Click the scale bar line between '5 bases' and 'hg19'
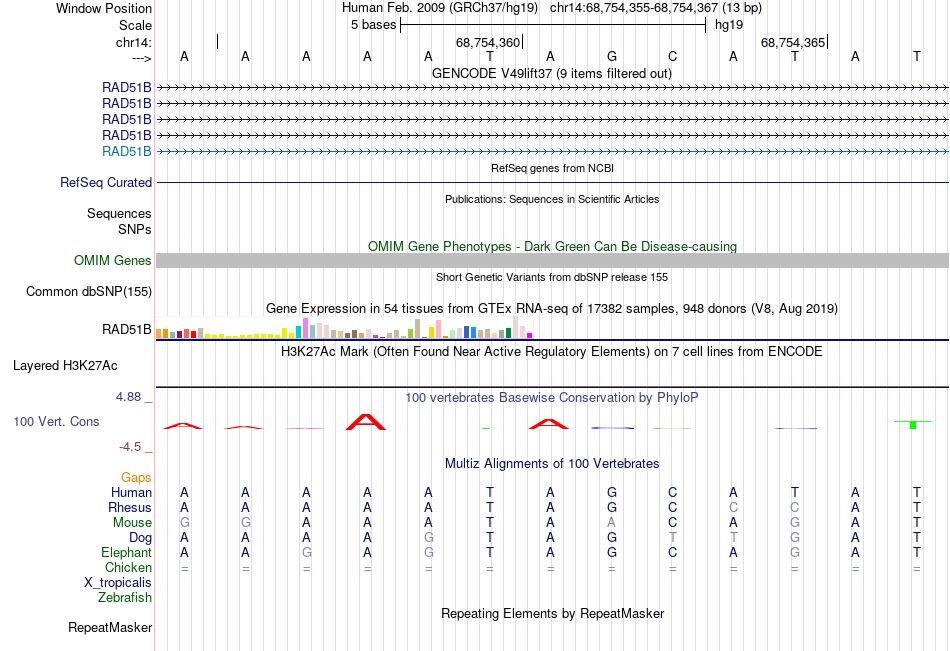Image resolution: width=950 pixels, height=651 pixels. tap(553, 25)
